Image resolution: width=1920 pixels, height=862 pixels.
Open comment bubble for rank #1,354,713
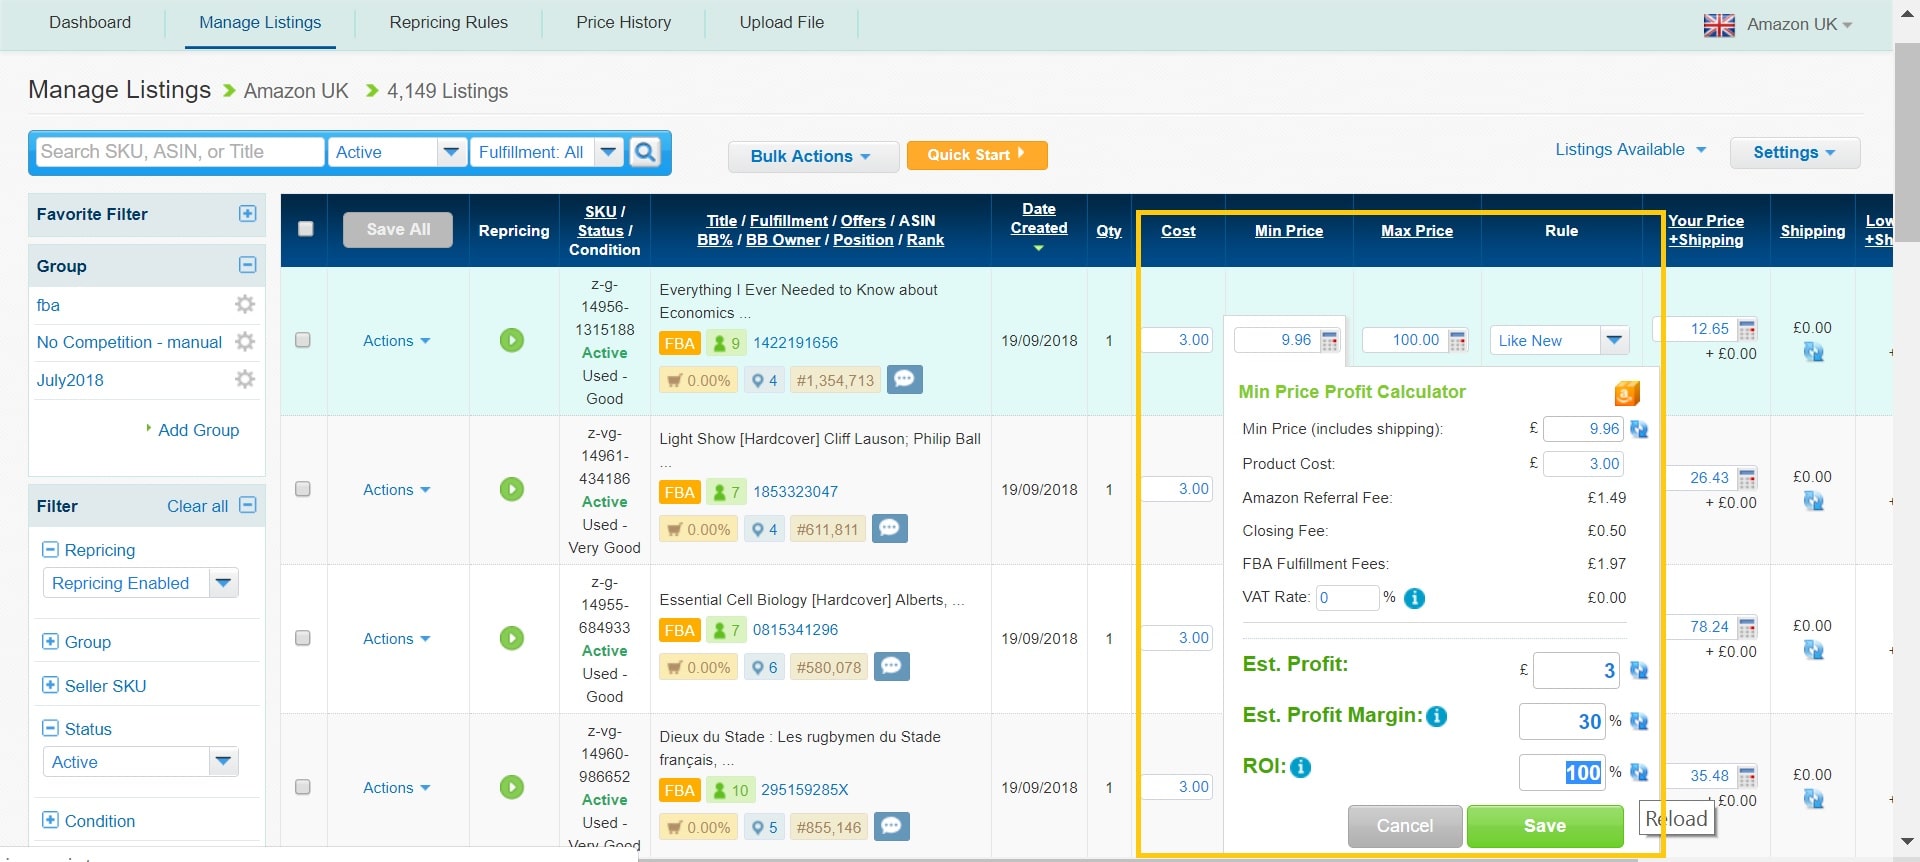click(905, 379)
